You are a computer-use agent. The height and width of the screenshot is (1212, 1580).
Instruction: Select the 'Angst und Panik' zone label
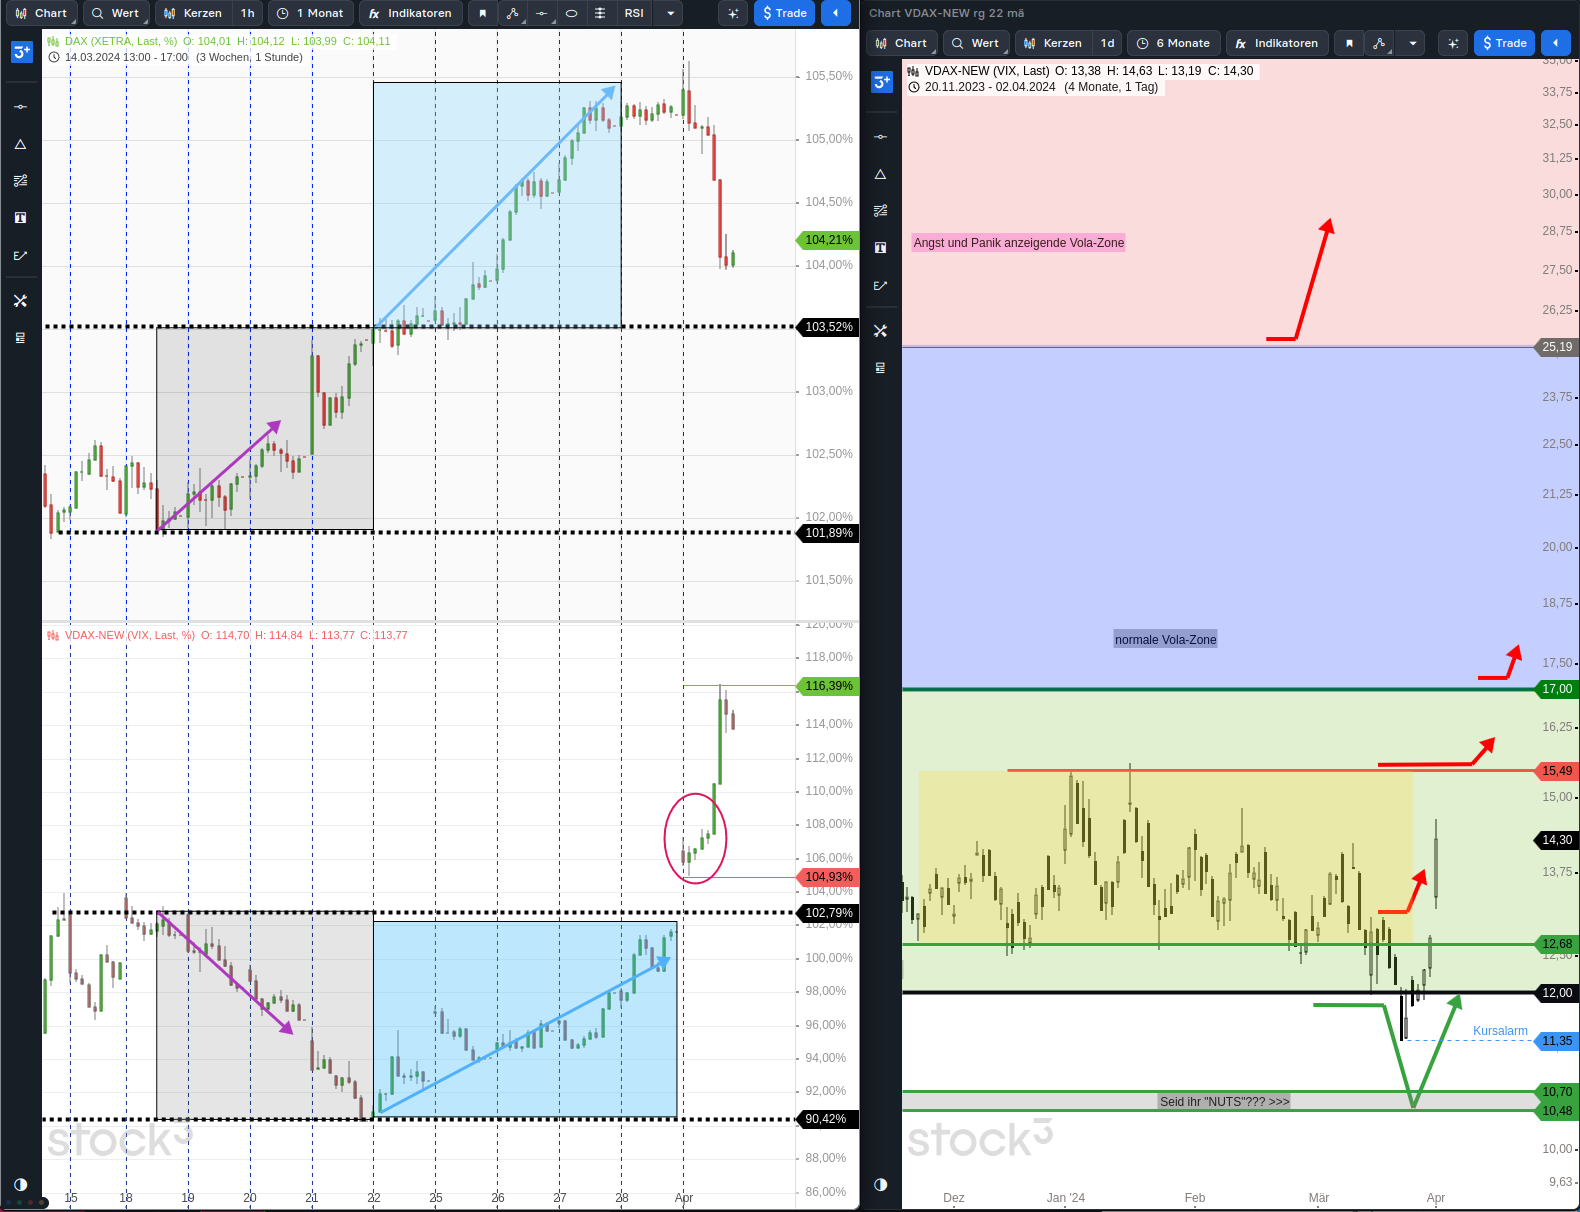point(1019,243)
